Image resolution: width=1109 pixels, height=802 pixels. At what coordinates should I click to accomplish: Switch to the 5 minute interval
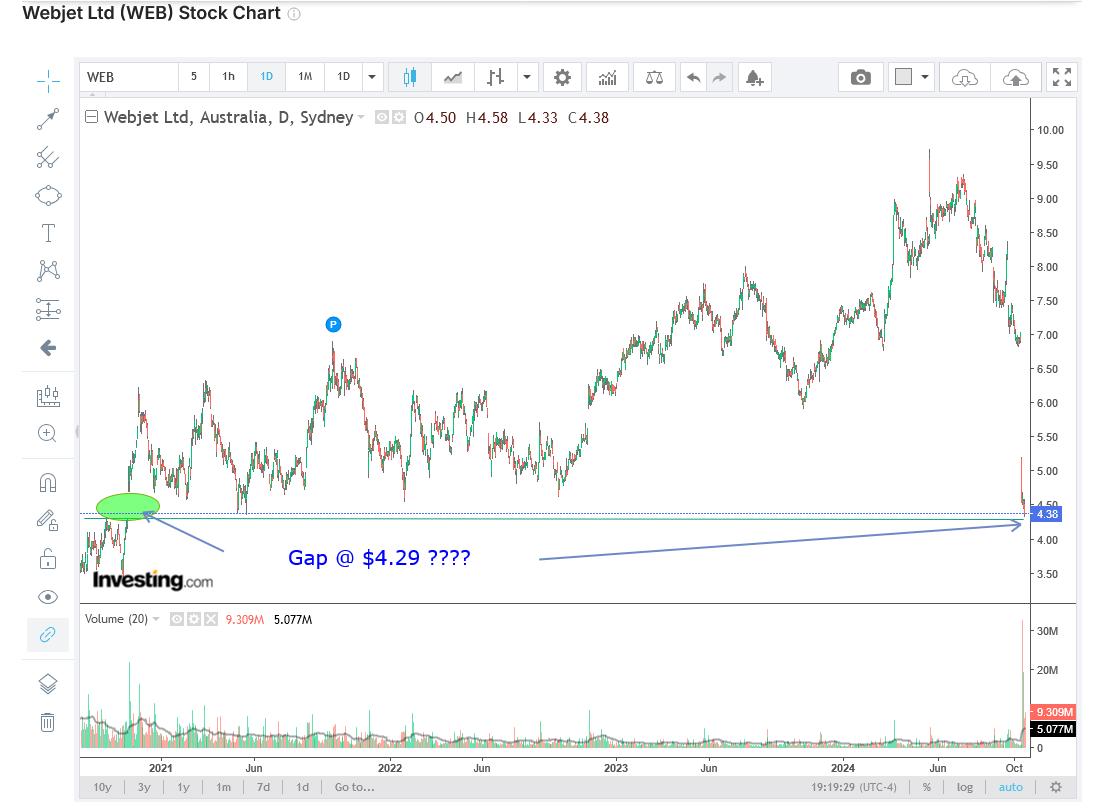tap(194, 76)
